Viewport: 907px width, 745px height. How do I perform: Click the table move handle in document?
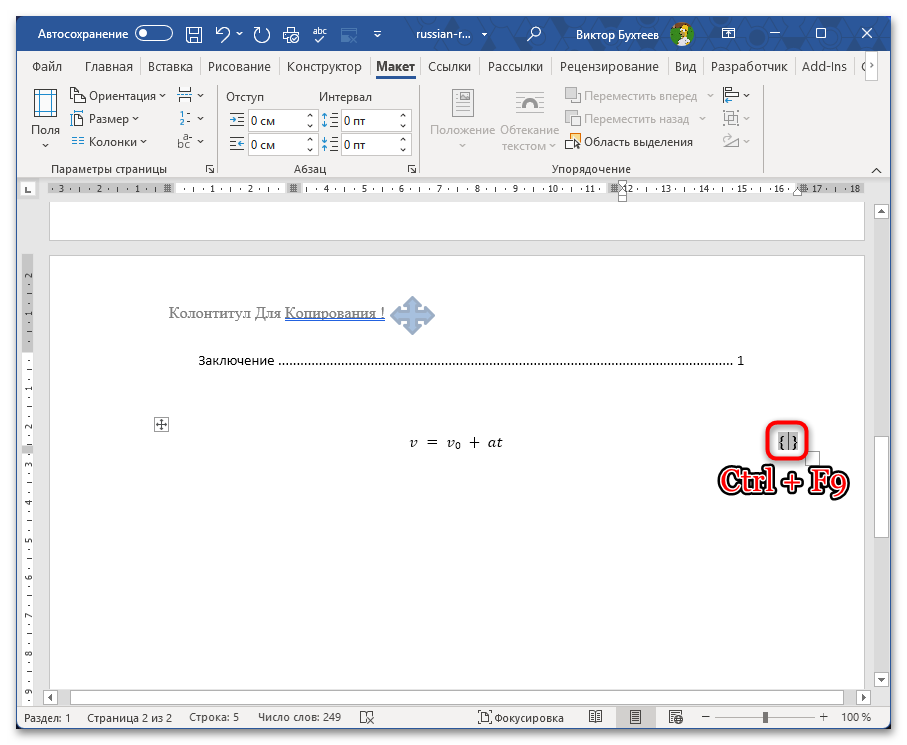[161, 425]
